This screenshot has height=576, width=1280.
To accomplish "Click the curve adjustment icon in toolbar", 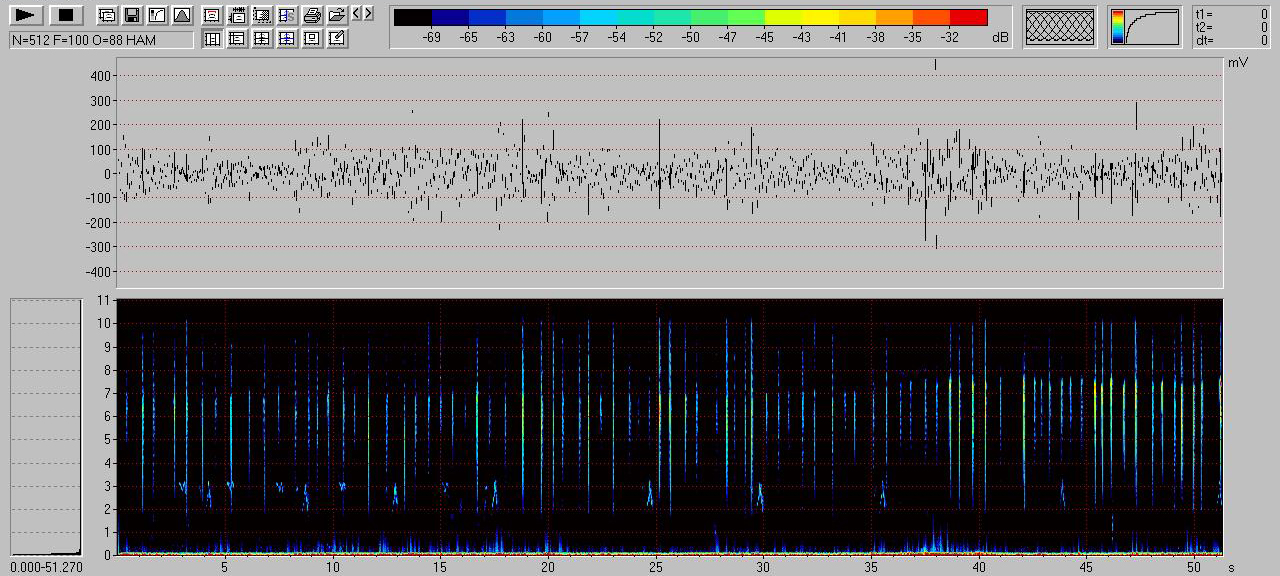I will pyautogui.click(x=156, y=15).
